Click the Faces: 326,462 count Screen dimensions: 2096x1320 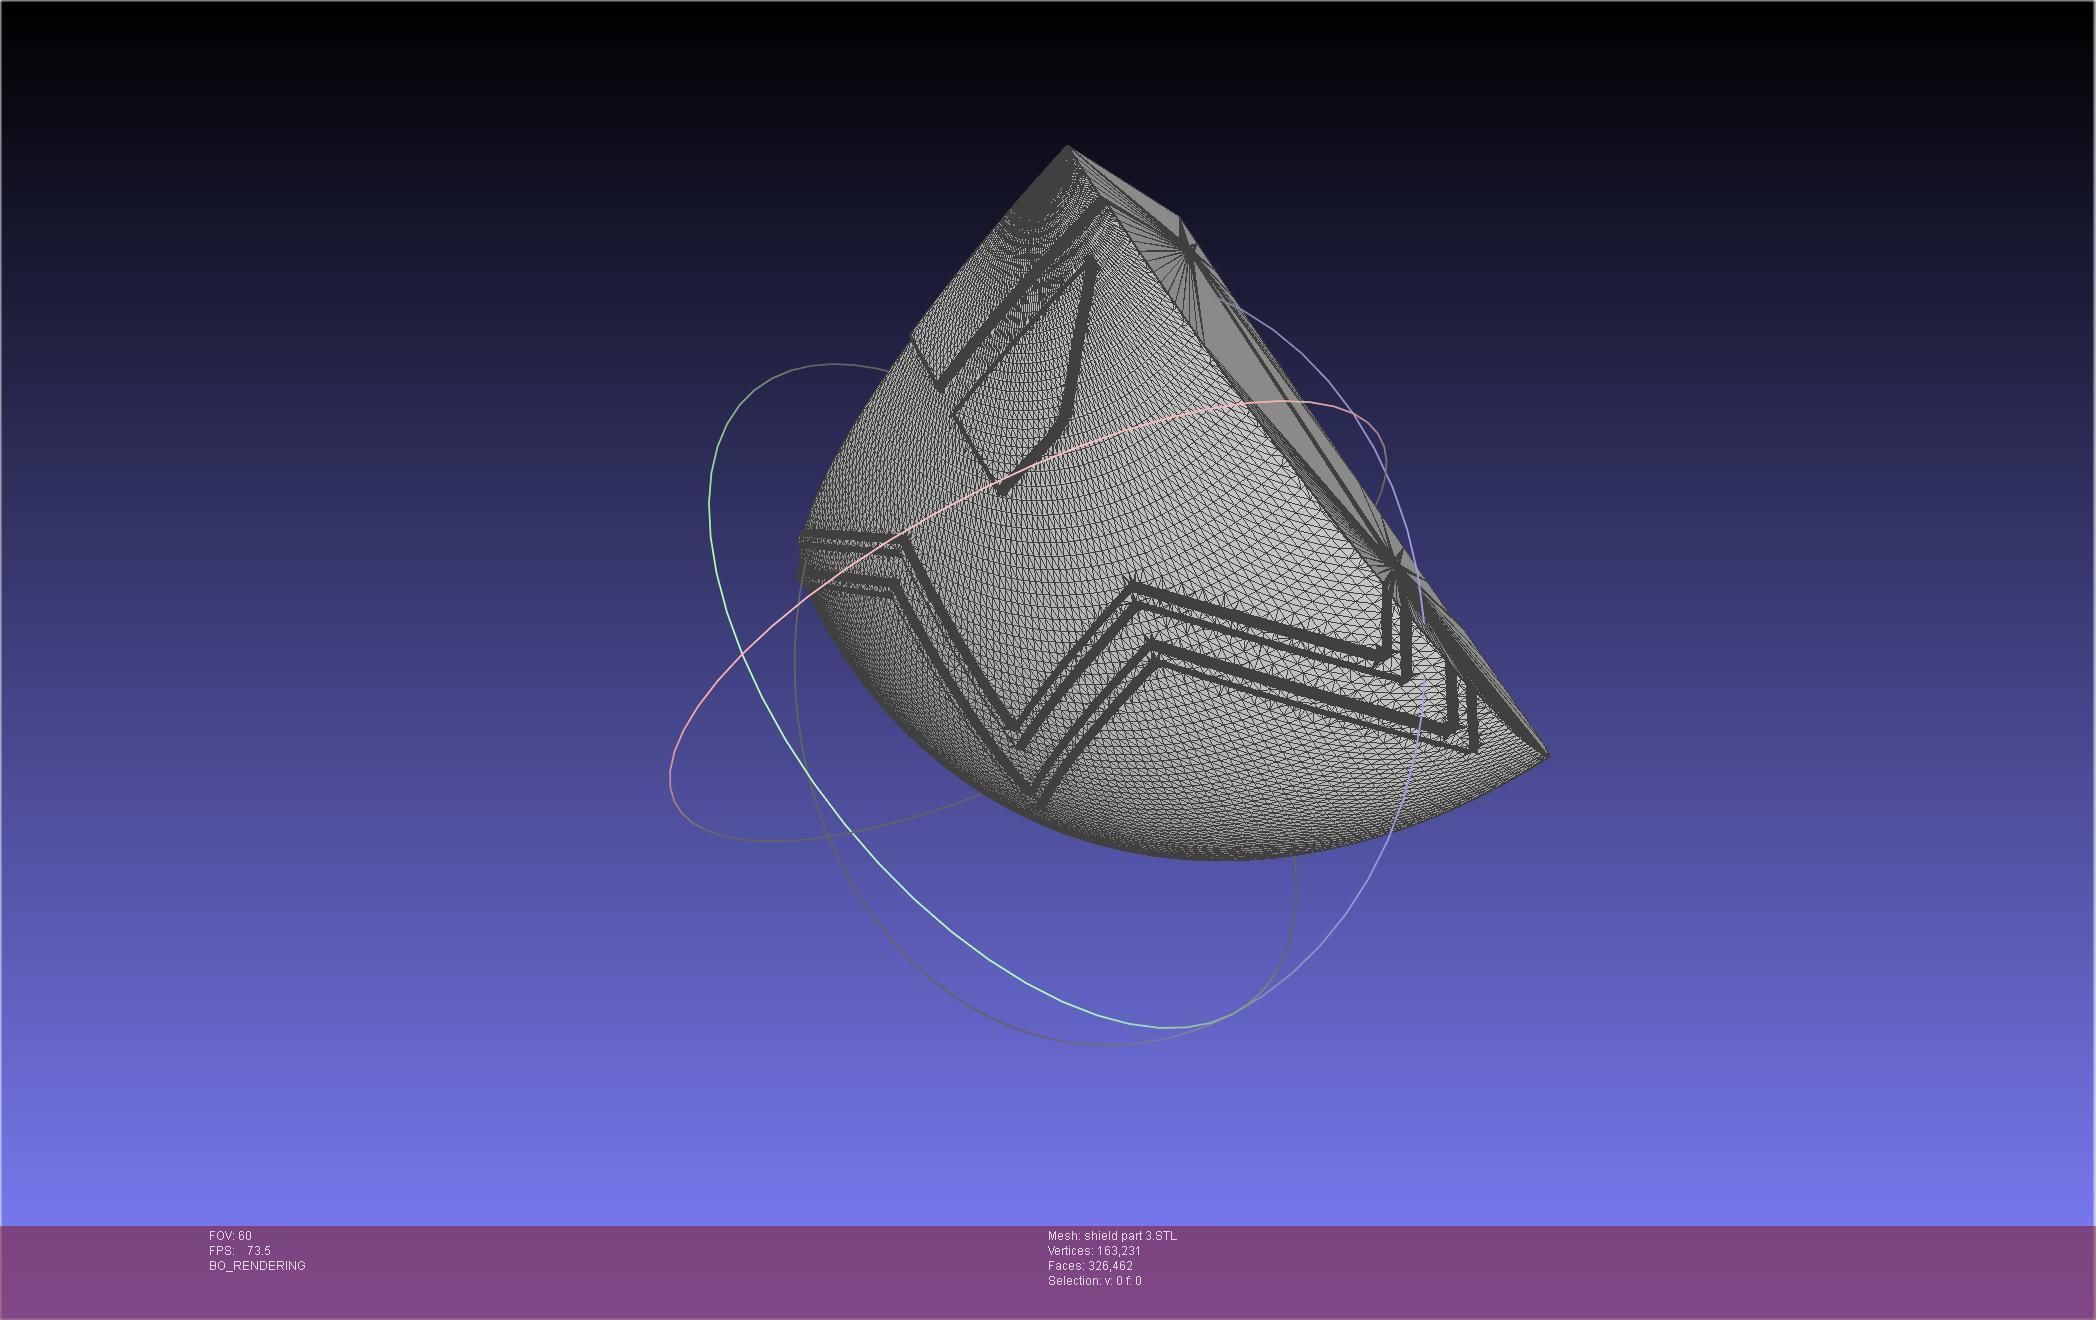click(x=1090, y=1266)
